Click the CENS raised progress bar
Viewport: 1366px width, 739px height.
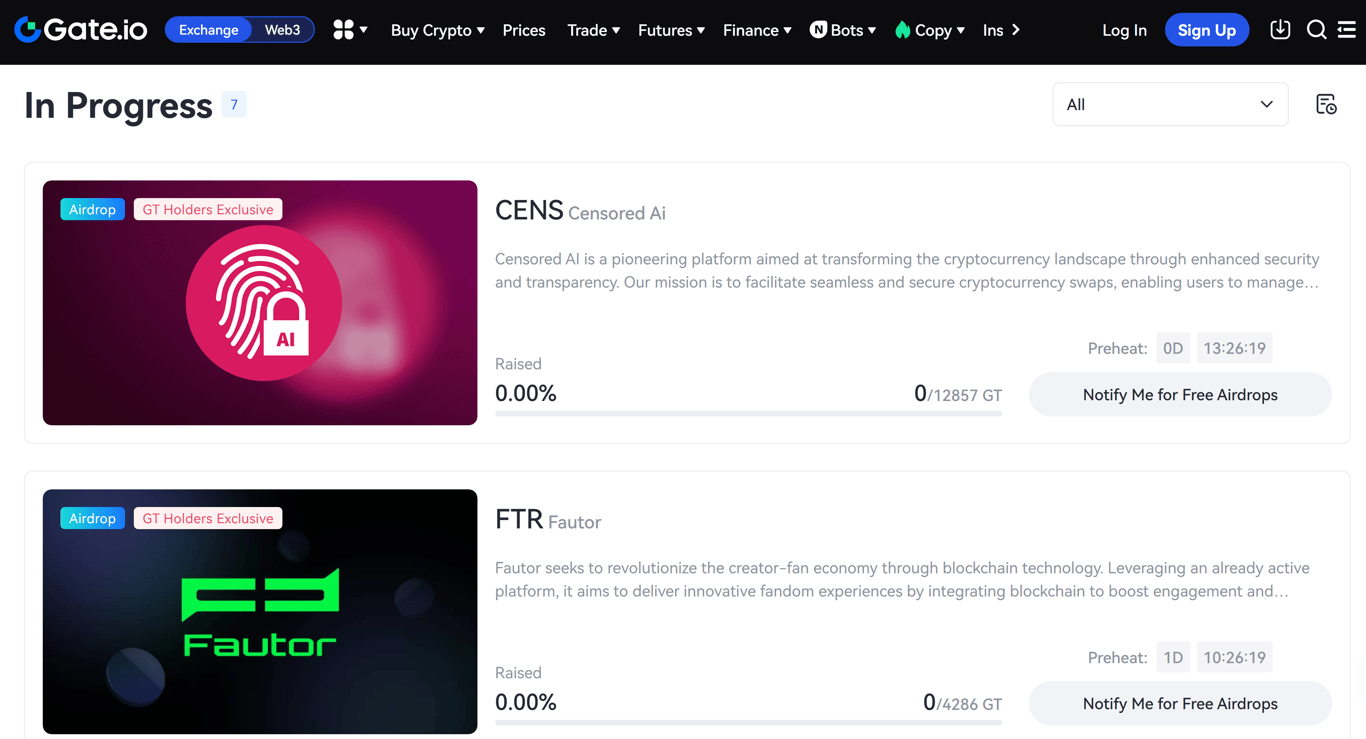point(748,413)
